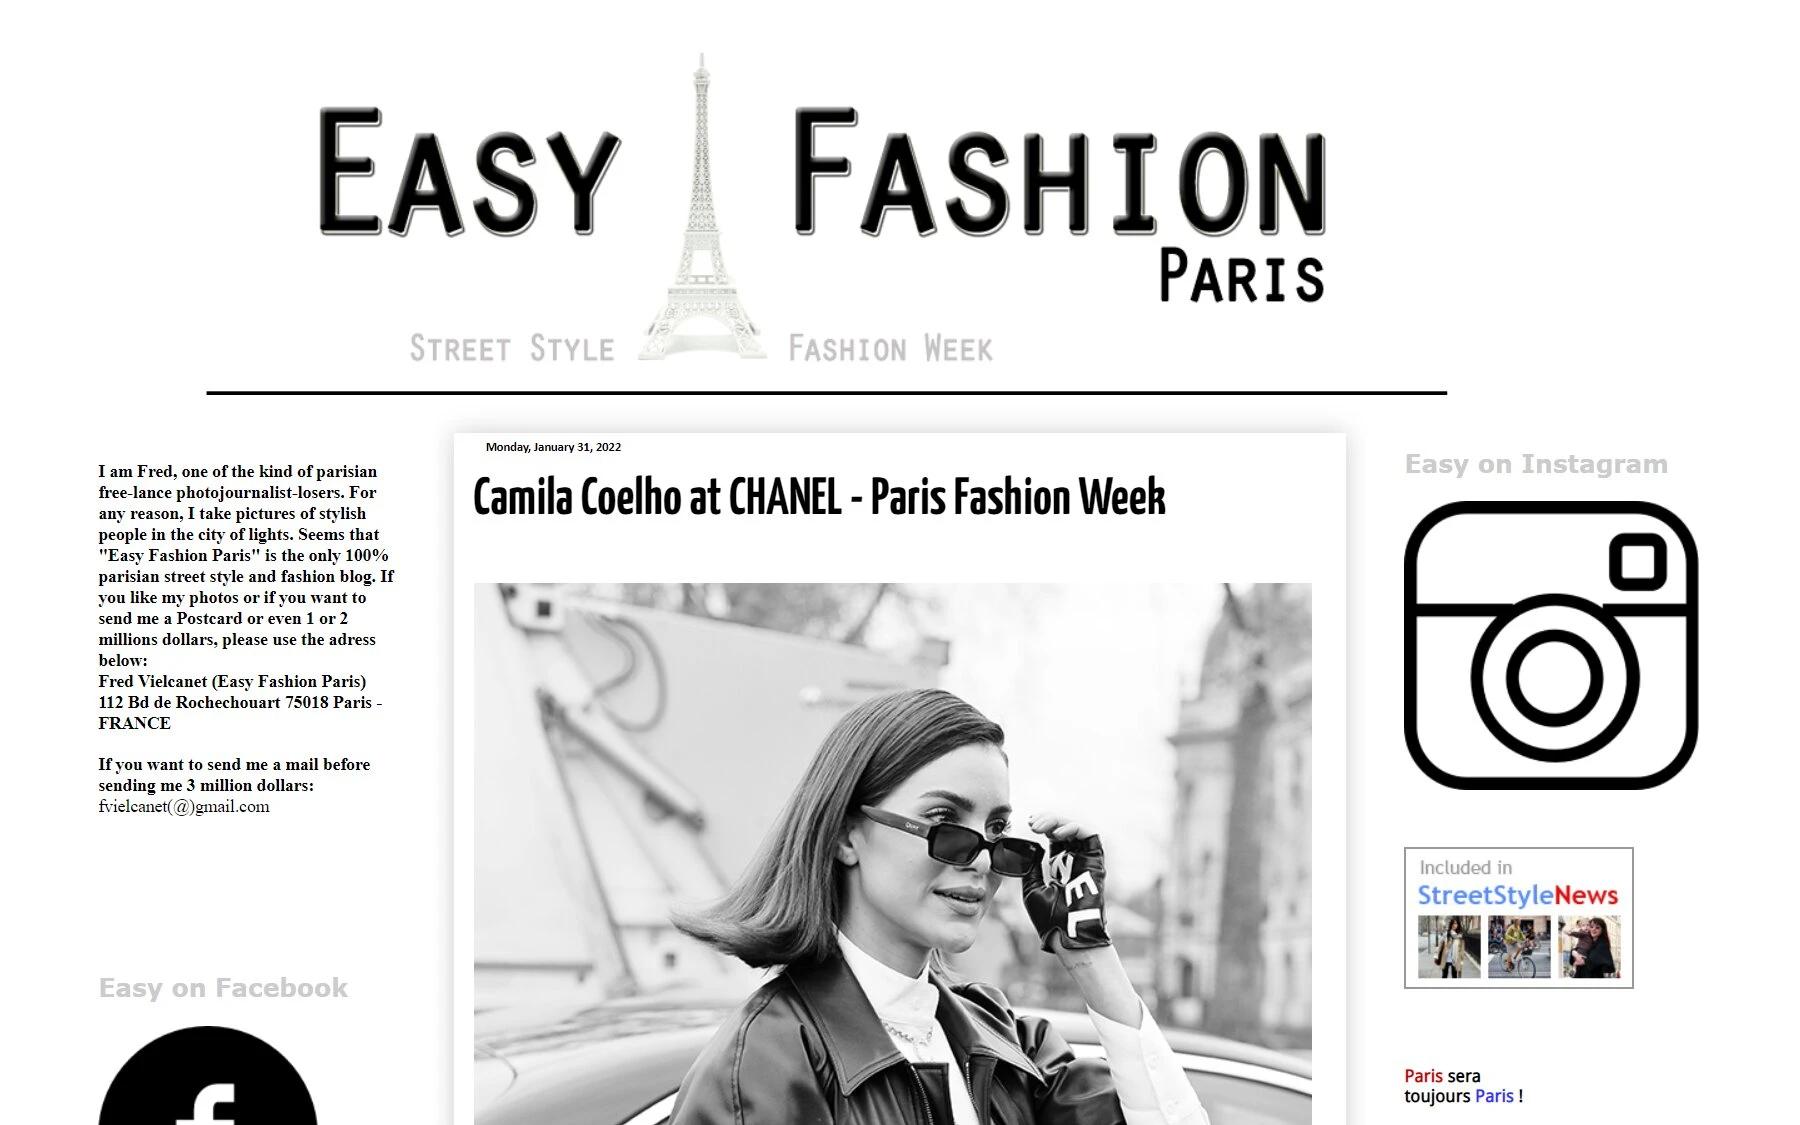Click the fvielcanet gmail email address
This screenshot has width=1800, height=1125.
click(184, 807)
